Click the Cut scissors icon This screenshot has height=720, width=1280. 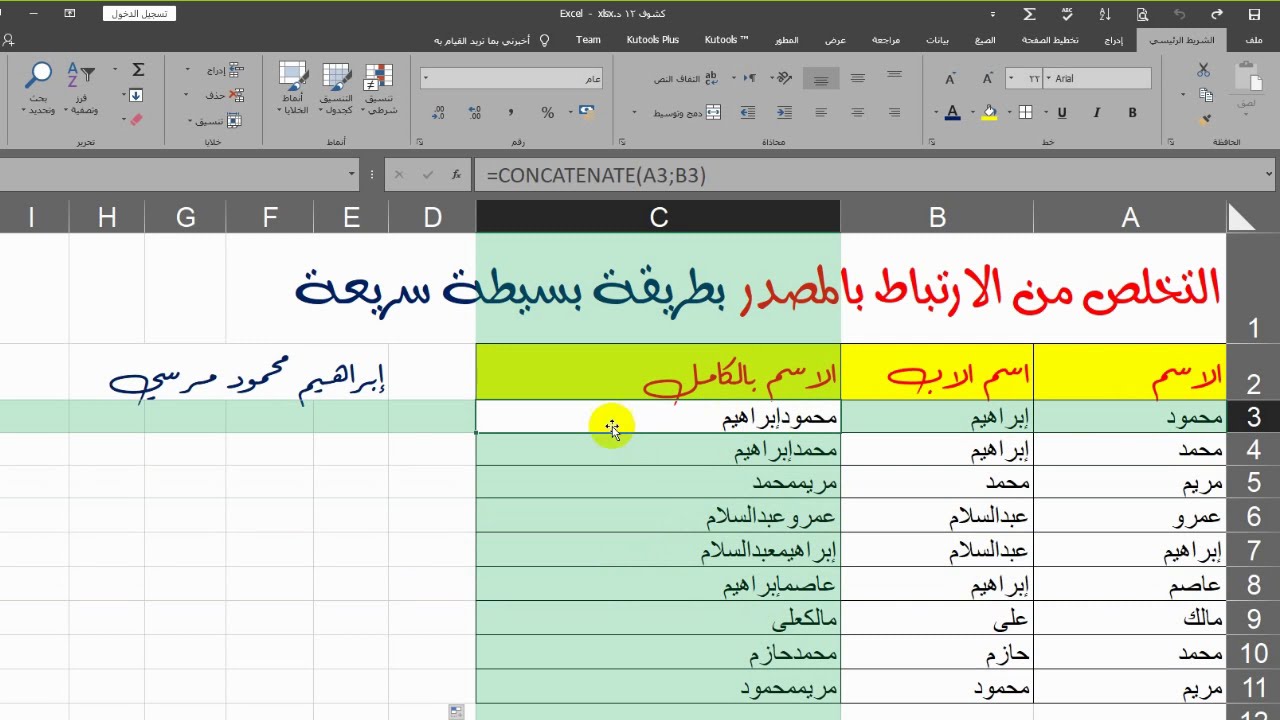[x=1203, y=70]
